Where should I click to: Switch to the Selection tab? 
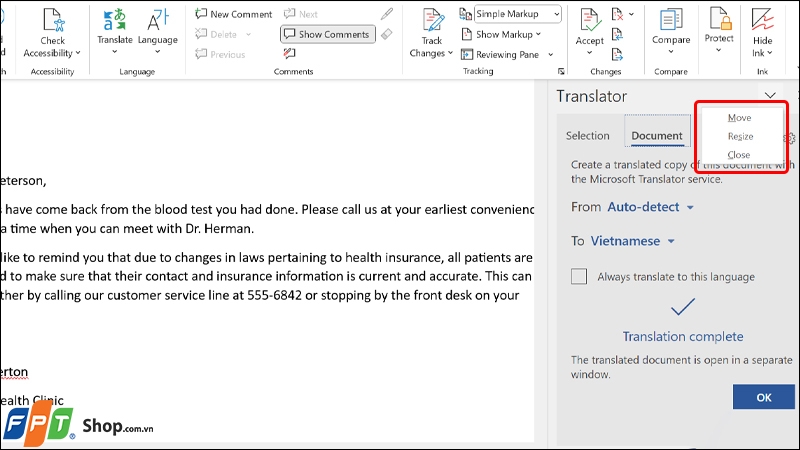point(588,136)
